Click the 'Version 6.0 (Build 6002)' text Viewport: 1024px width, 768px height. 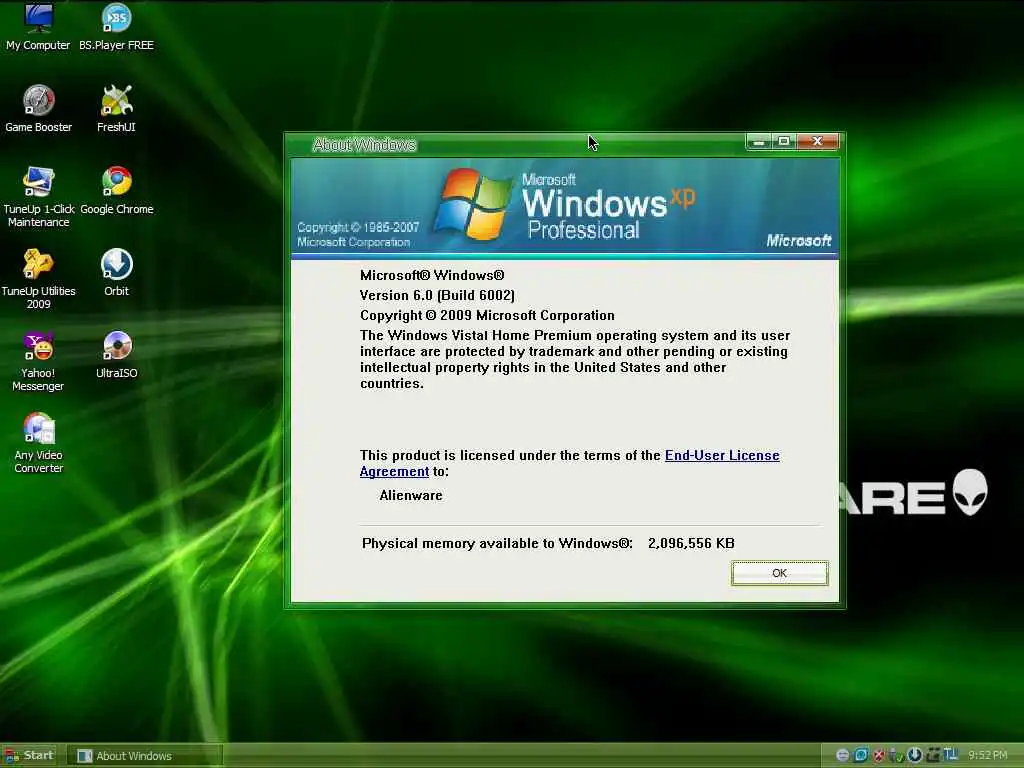438,295
